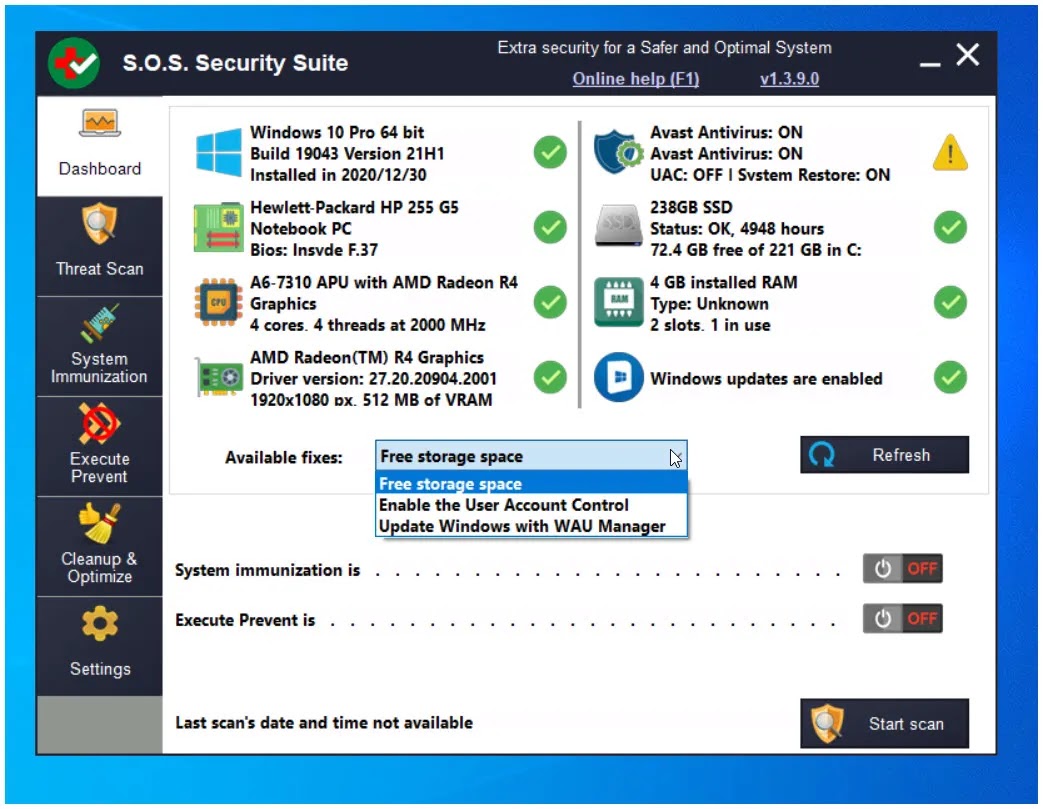Minimize the S.O.S. Security Suite window
Screen dimensions: 1043x809
930,64
